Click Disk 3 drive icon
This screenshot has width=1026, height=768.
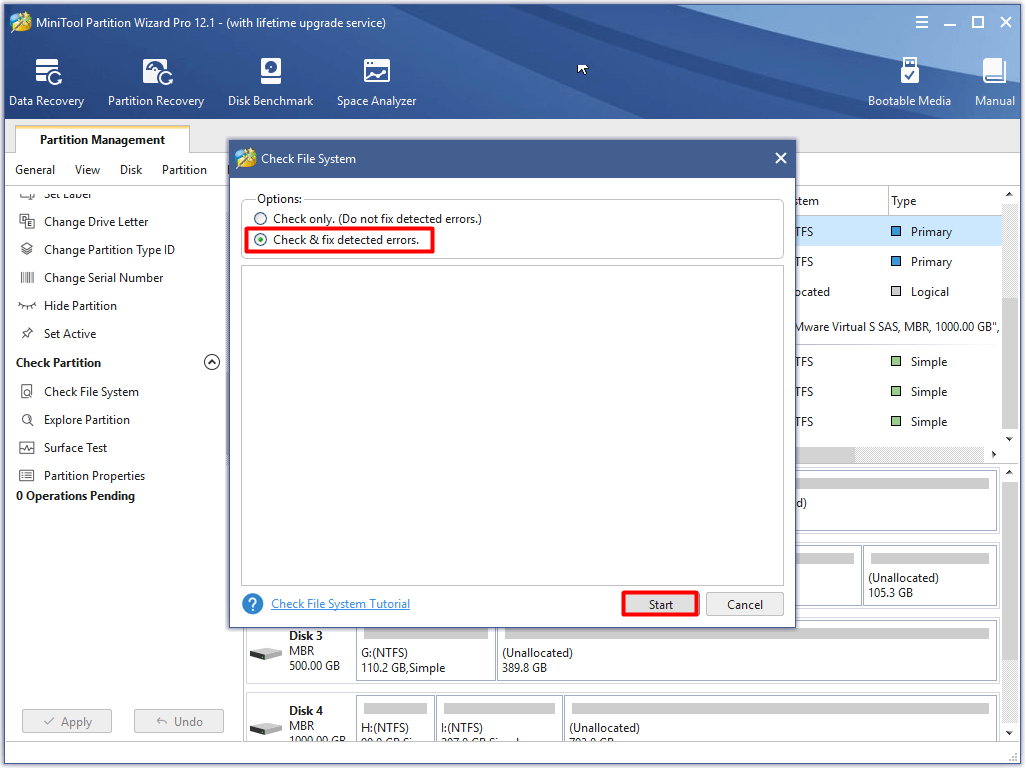[x=266, y=654]
